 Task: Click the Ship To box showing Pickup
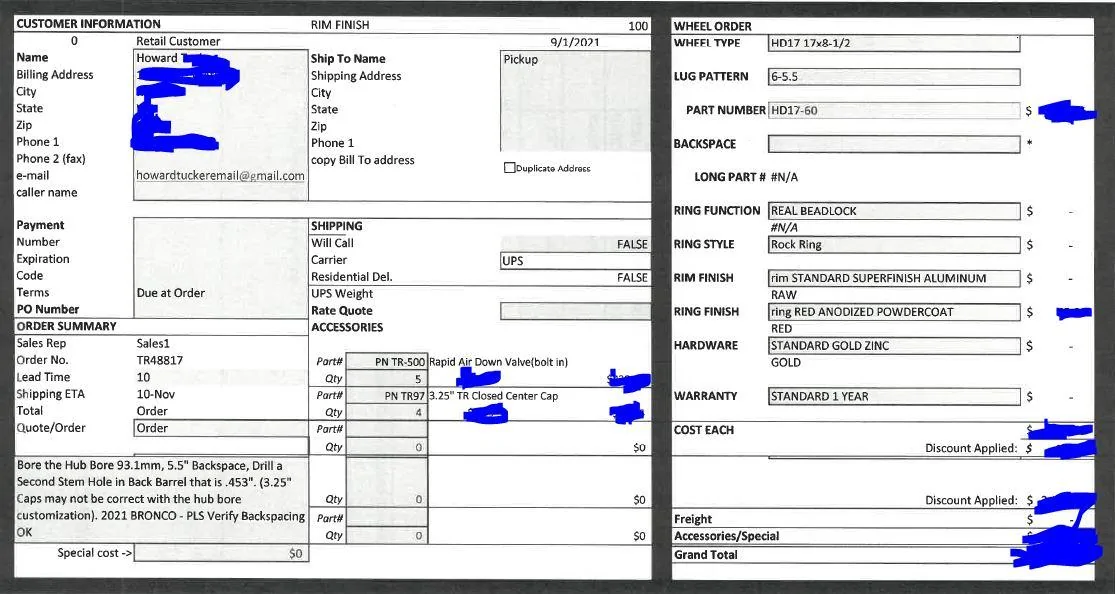click(575, 100)
